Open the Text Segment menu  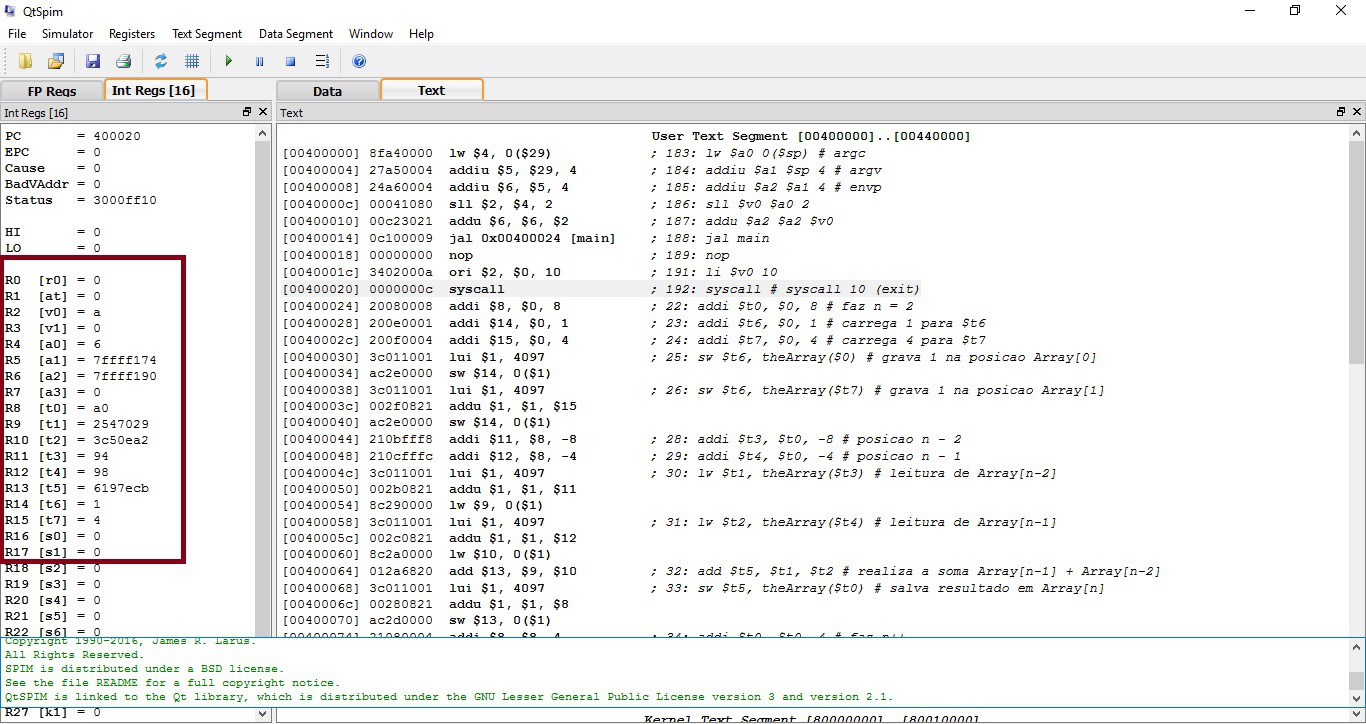point(208,34)
